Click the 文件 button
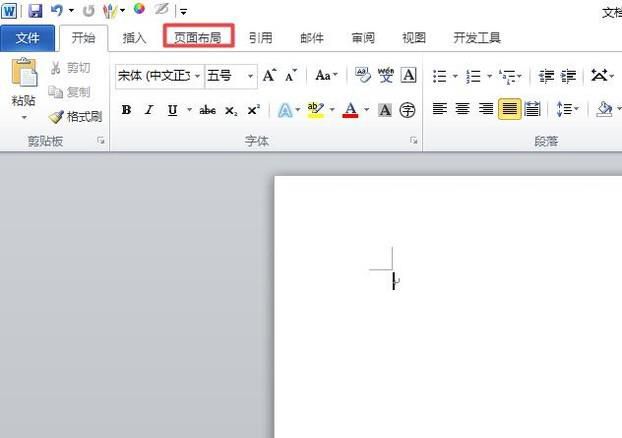 pos(28,38)
